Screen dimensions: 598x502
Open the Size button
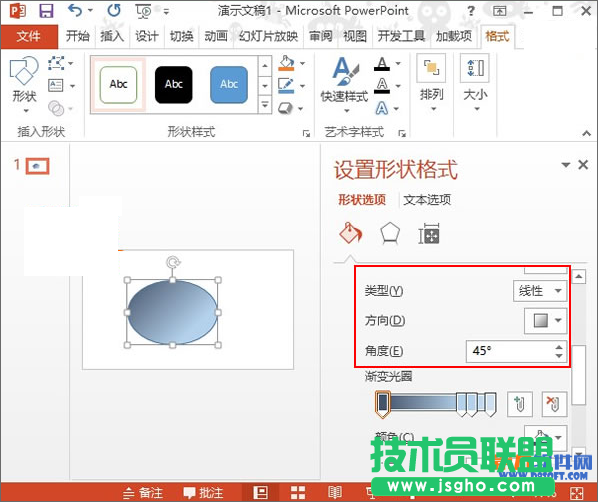click(475, 84)
